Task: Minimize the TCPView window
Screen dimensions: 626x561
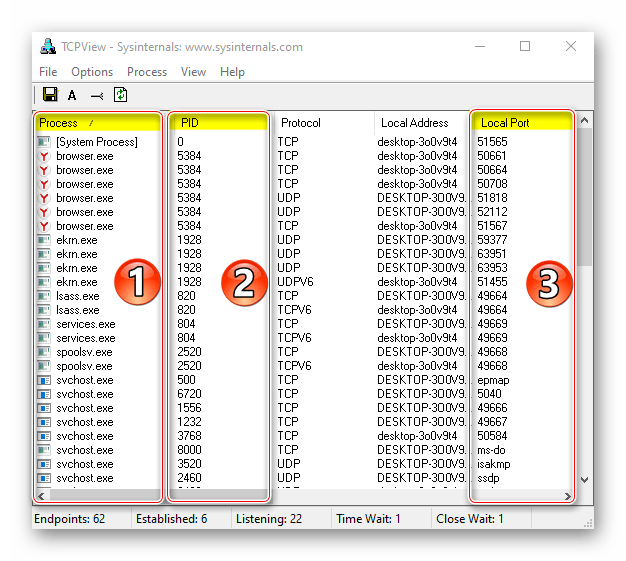Action: [480, 46]
